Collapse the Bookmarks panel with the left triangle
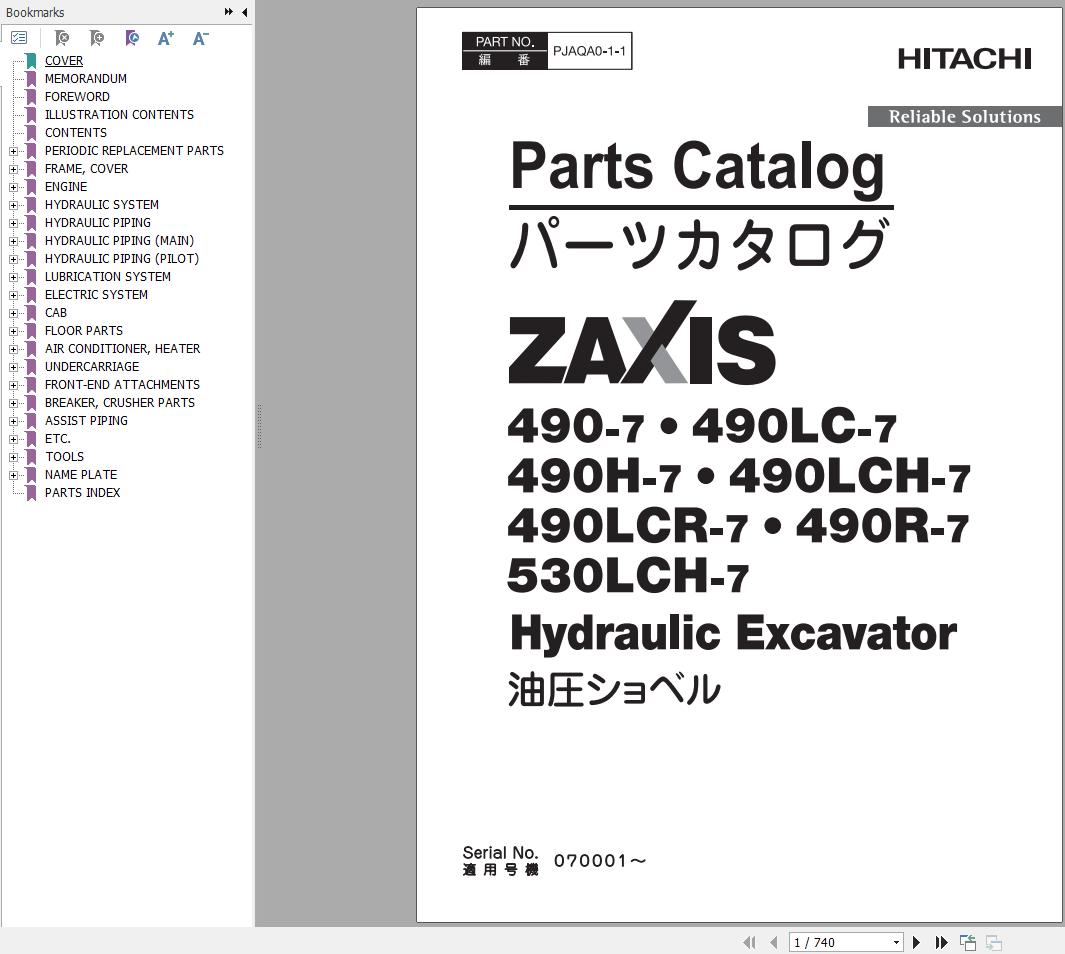Screen dimensions: 1065x954 [245, 12]
